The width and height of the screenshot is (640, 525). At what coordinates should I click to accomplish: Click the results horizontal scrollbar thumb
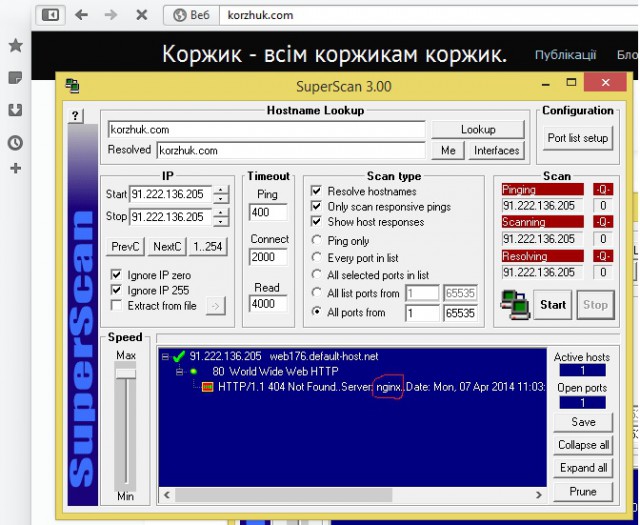[x=284, y=495]
